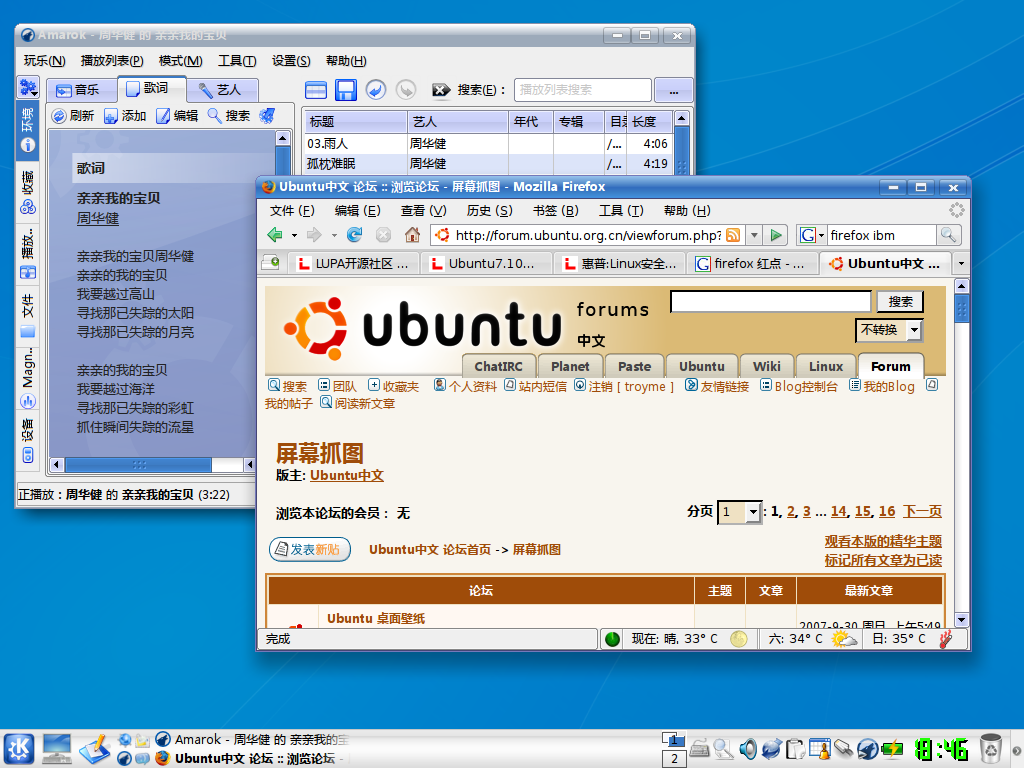Click RSS feed icon in address bar
Screen dimensions: 1024x768
click(733, 235)
